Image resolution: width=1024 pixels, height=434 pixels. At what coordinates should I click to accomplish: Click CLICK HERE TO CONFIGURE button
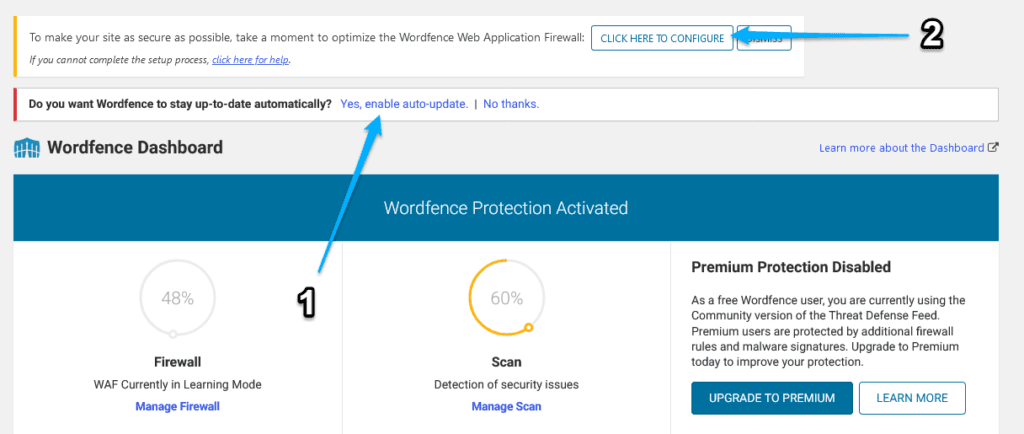[662, 39]
